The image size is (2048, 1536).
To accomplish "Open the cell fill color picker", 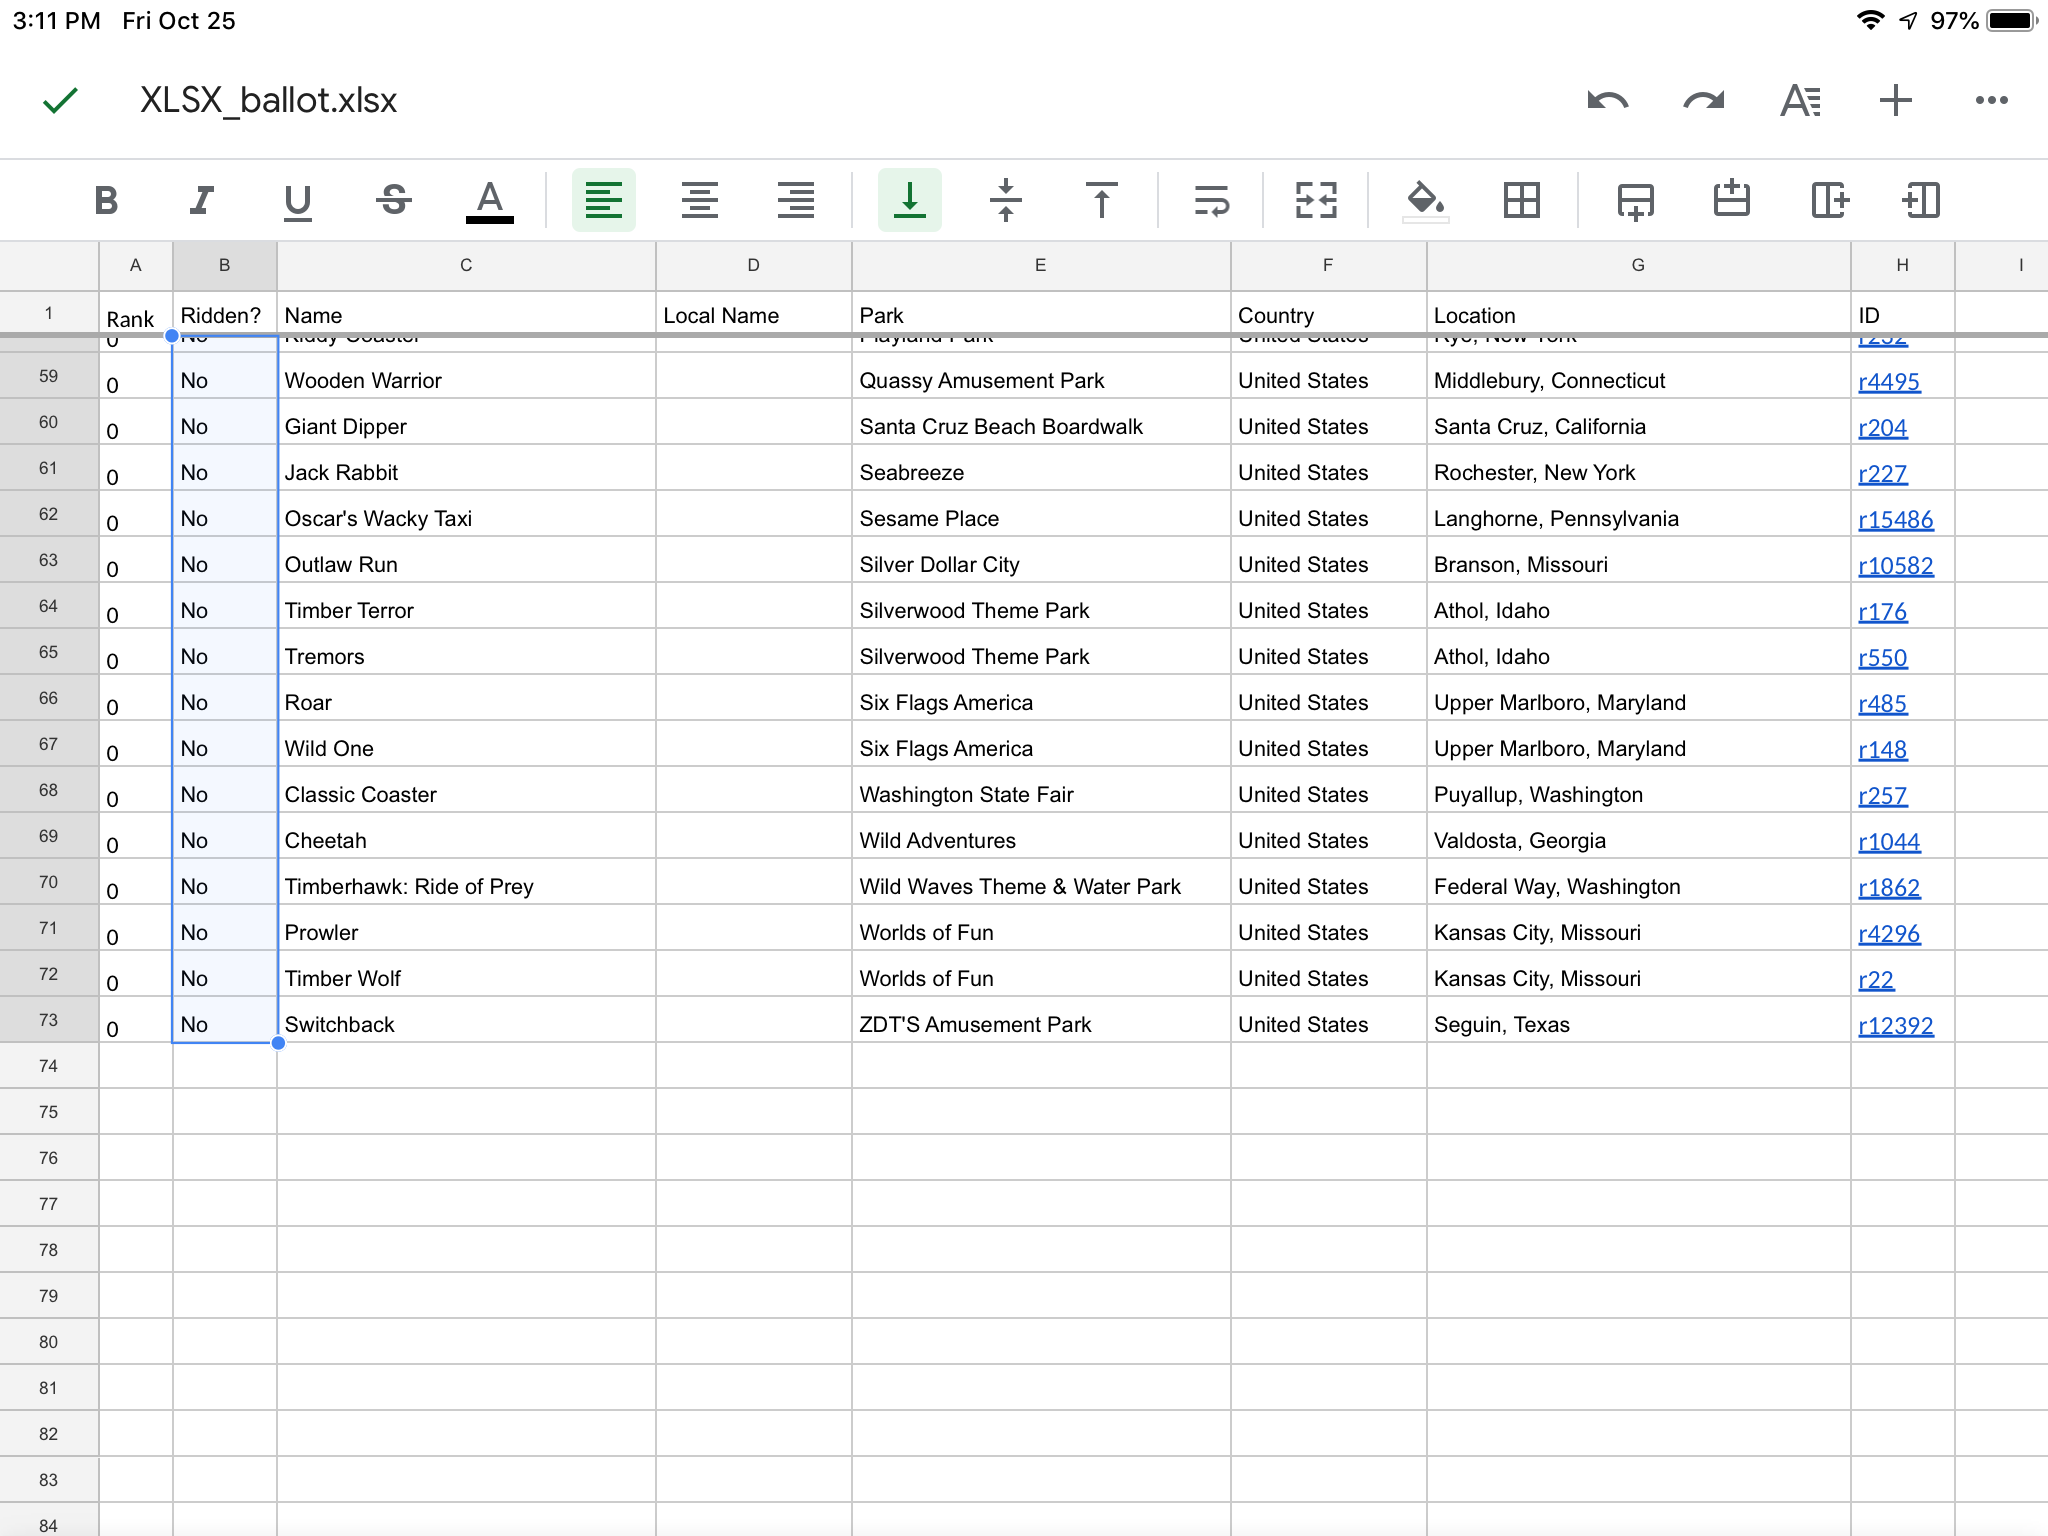I will click(1425, 200).
